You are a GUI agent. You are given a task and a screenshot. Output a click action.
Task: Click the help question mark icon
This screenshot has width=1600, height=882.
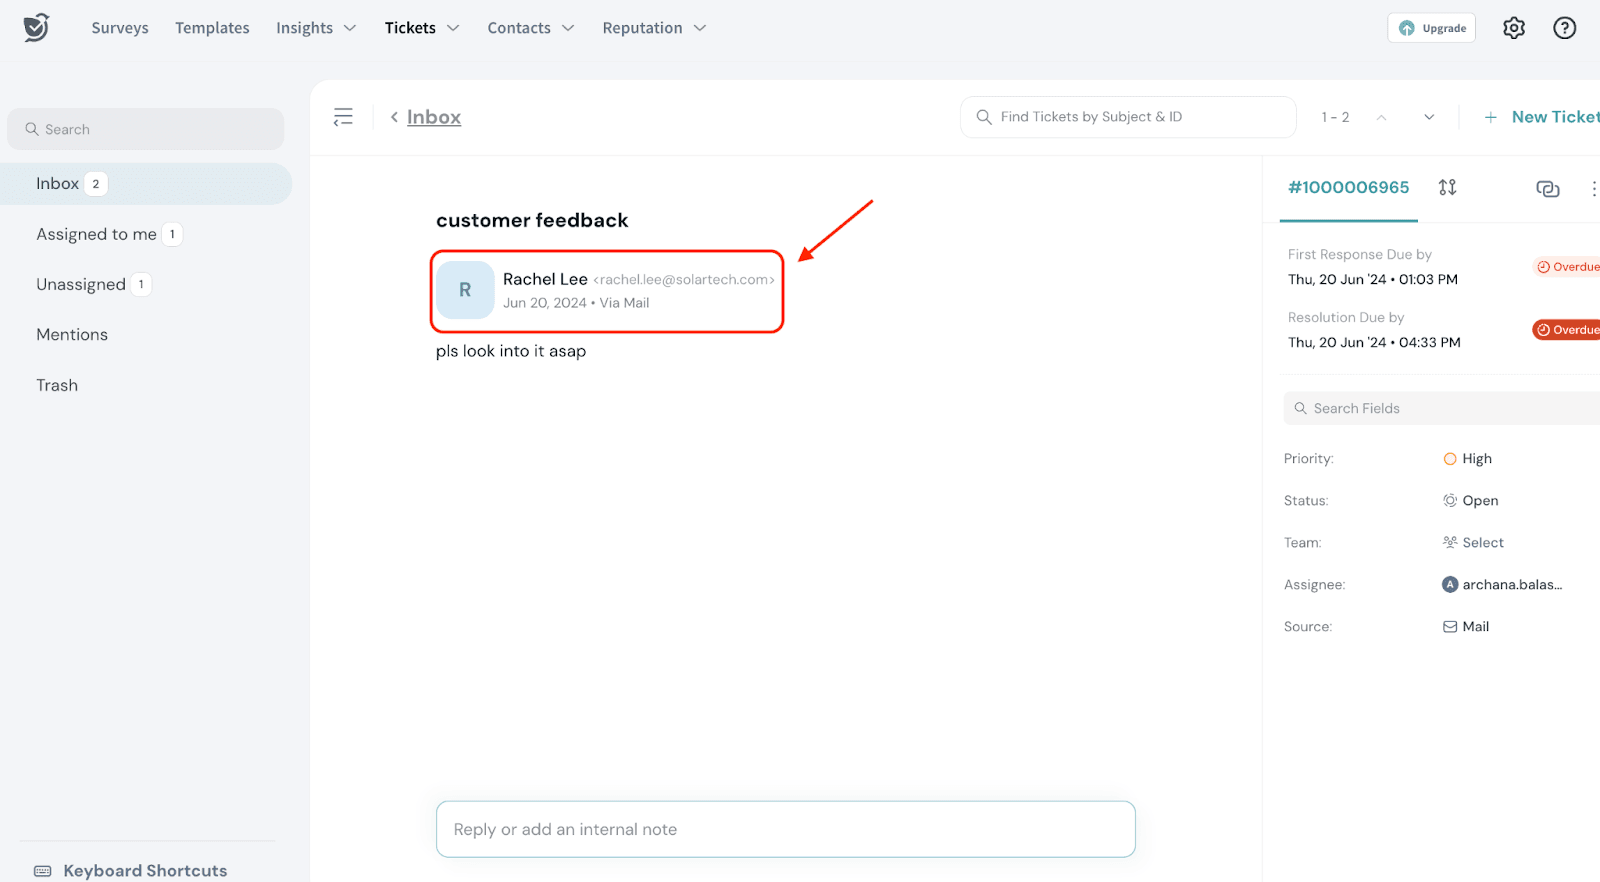1564,28
